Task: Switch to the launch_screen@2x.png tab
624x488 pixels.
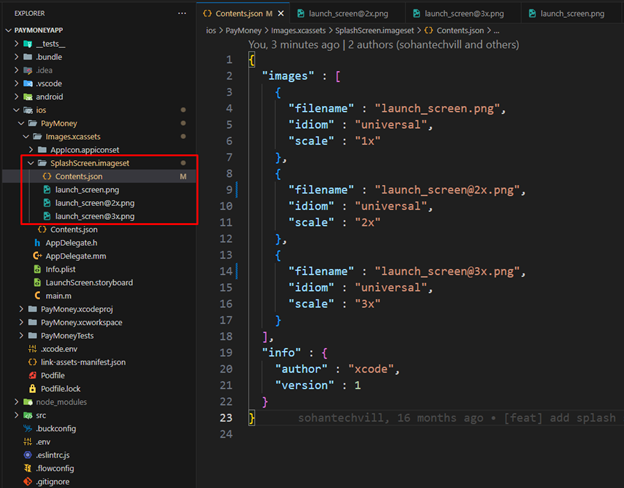Action: coord(347,13)
